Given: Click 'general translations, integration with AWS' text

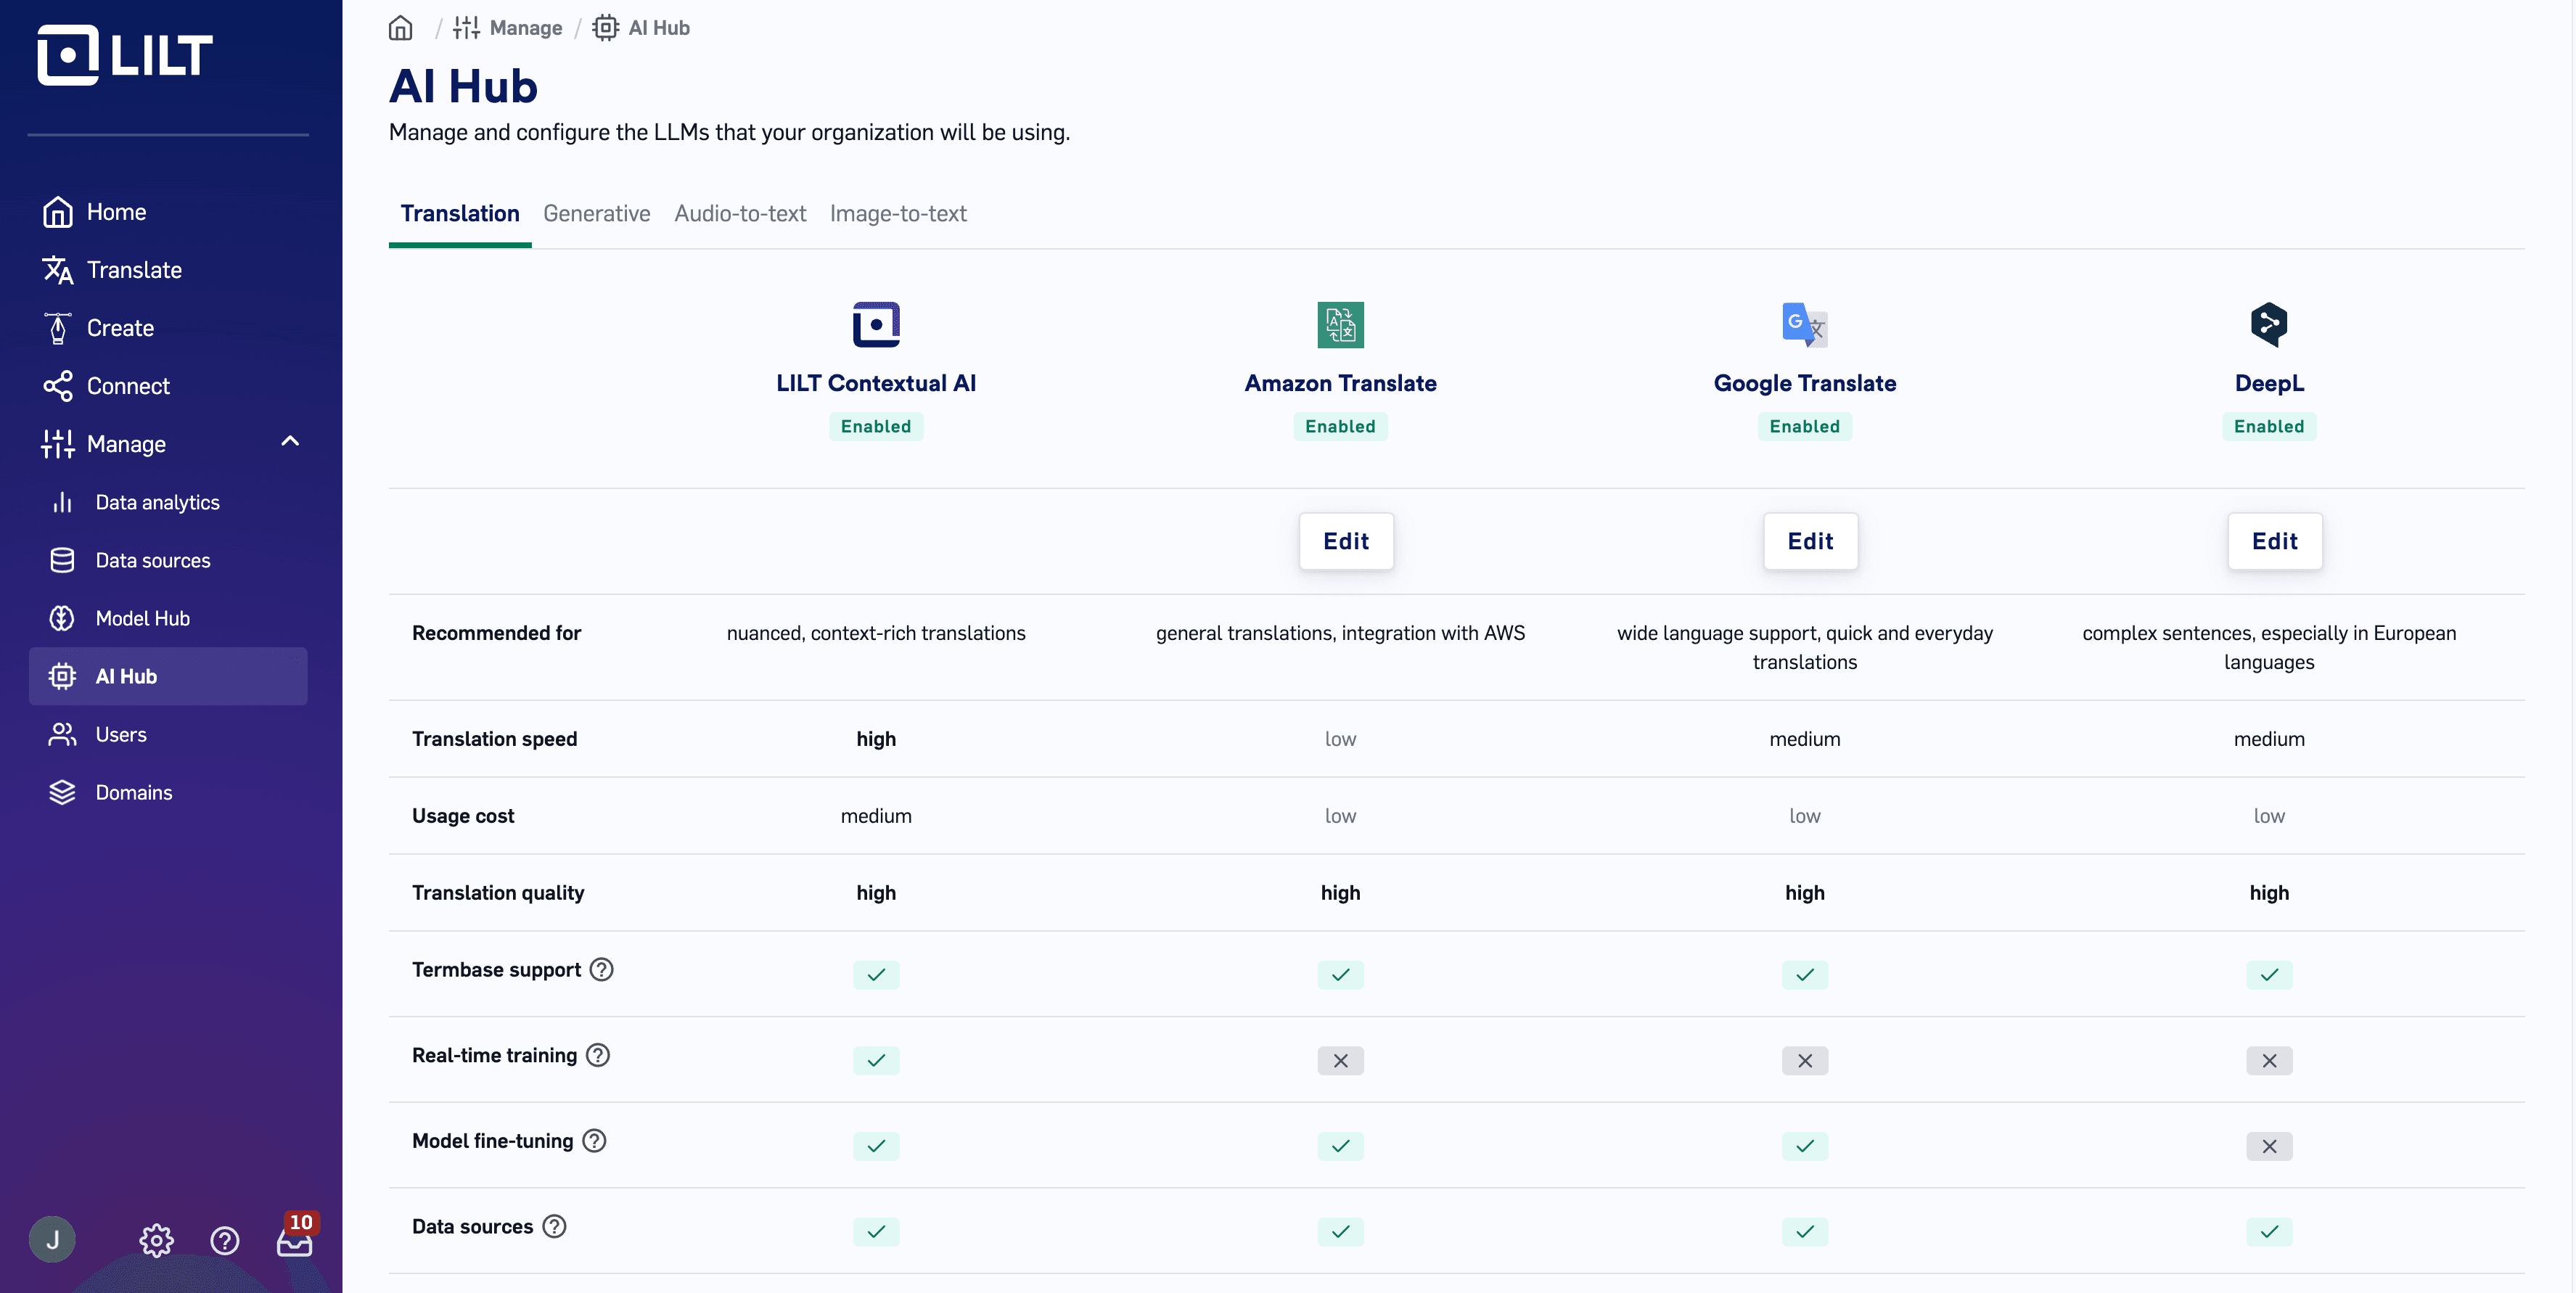Looking at the screenshot, I should coord(1340,633).
